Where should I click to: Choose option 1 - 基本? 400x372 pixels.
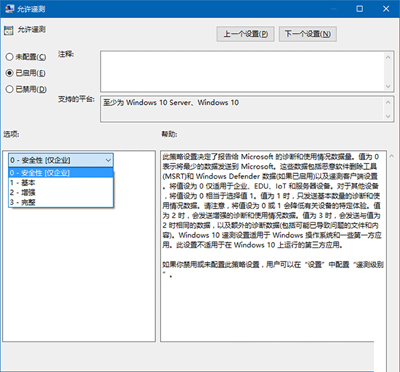click(61, 183)
